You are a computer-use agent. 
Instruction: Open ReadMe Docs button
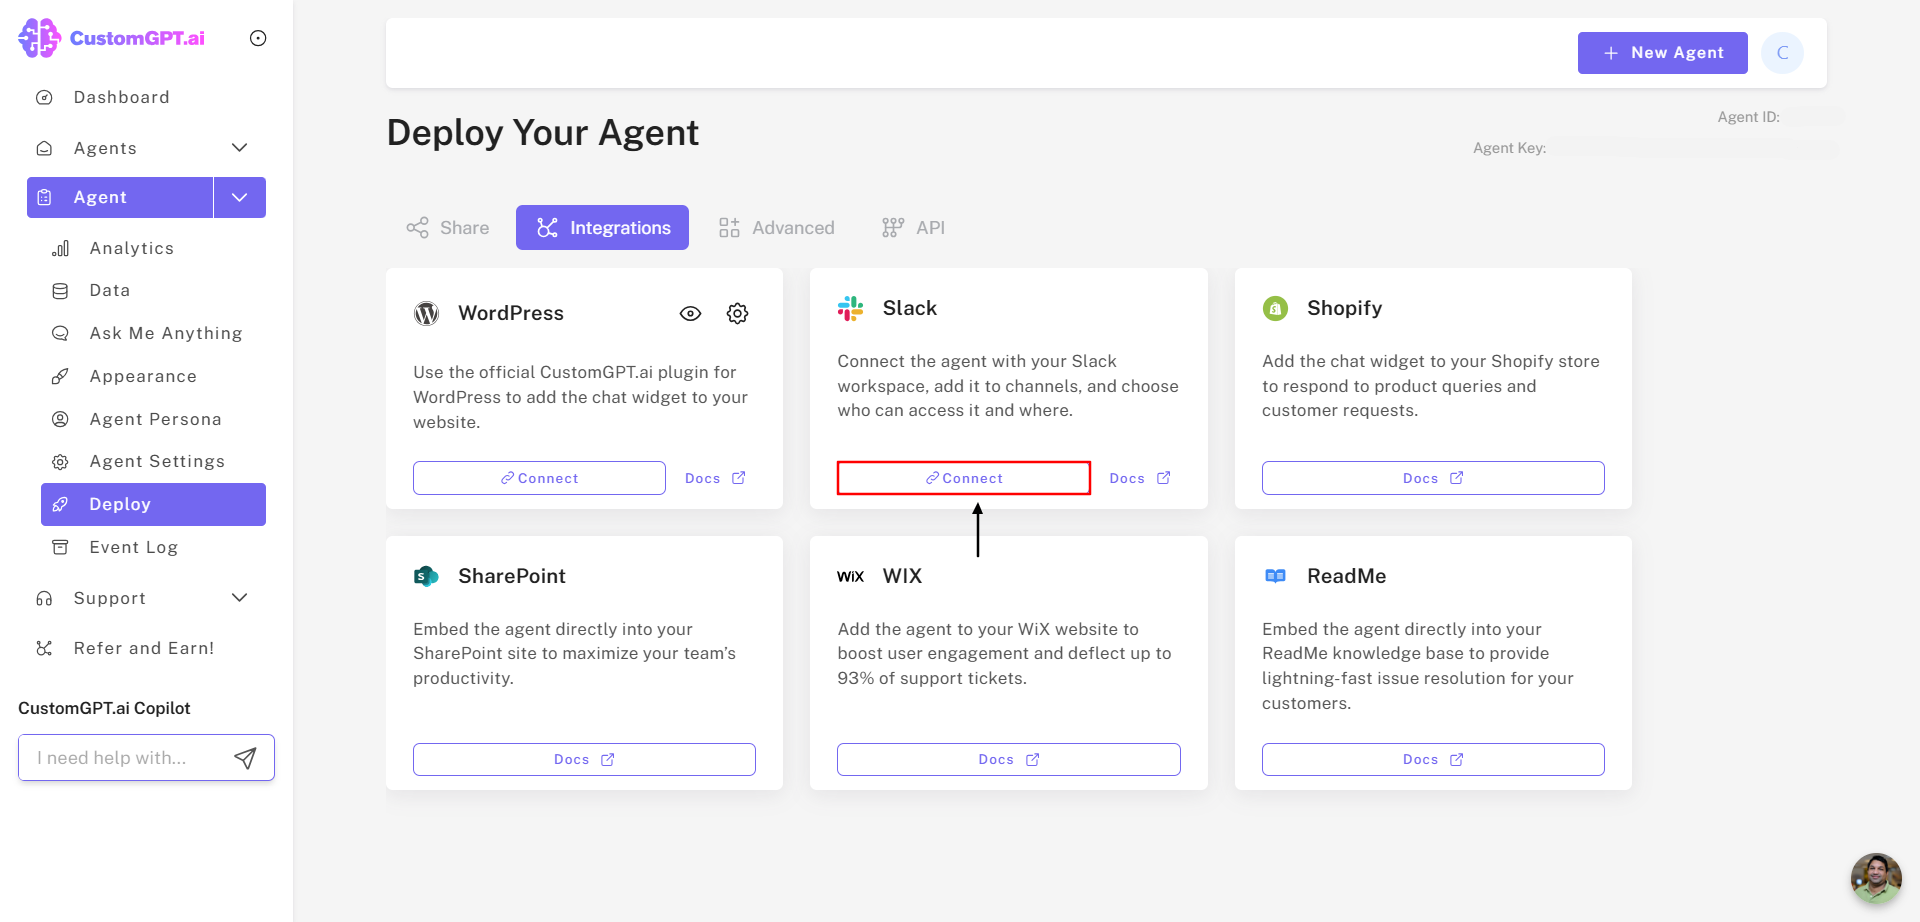tap(1433, 759)
